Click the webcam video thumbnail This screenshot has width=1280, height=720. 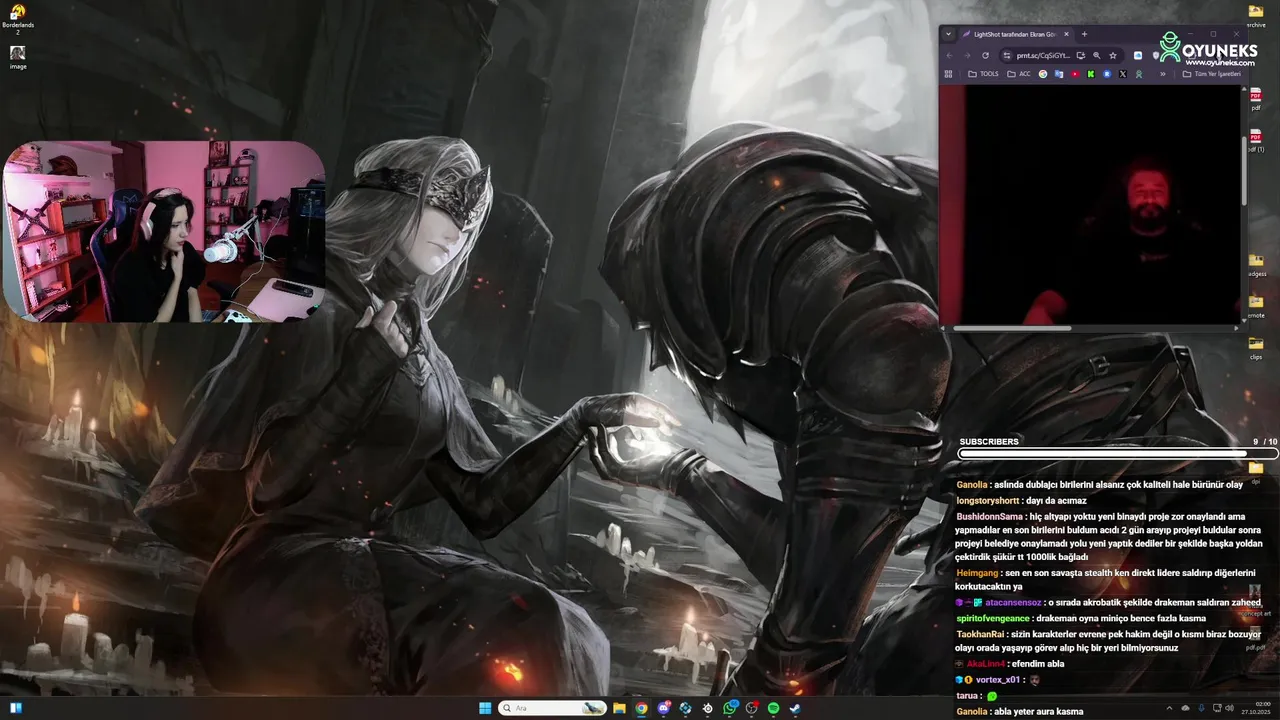(x=165, y=231)
